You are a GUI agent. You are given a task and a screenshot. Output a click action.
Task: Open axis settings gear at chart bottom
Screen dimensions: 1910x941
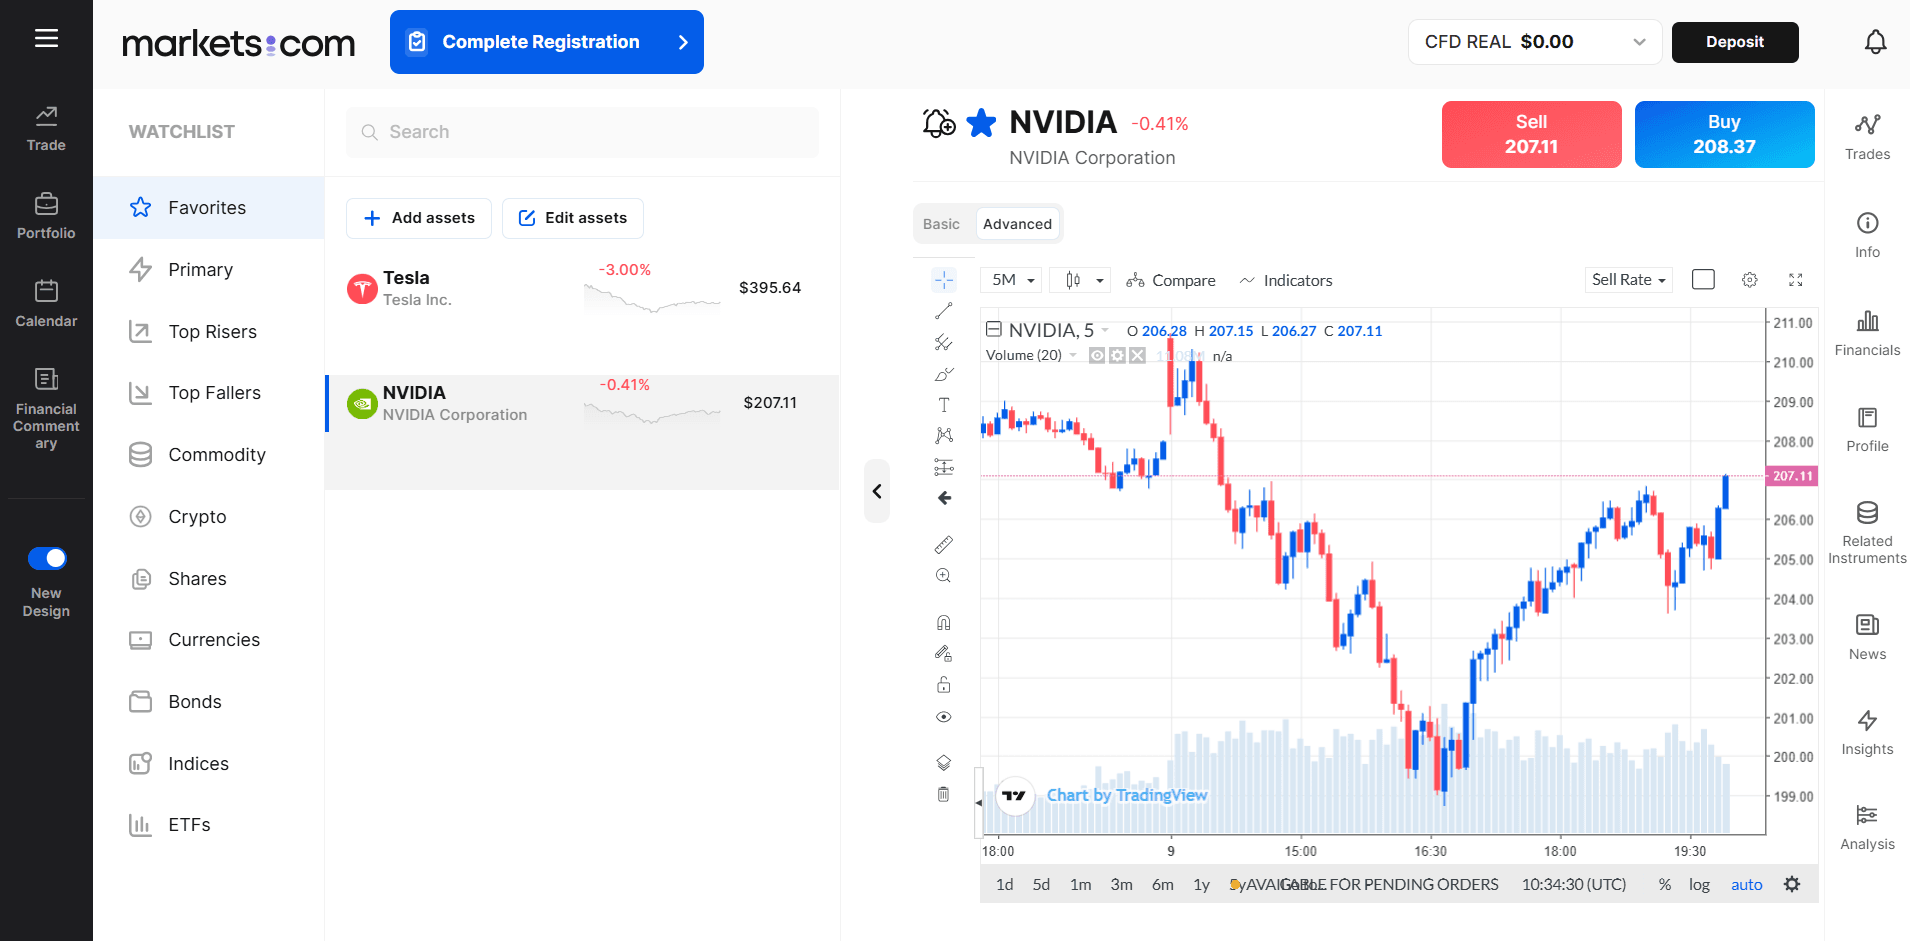[1792, 884]
